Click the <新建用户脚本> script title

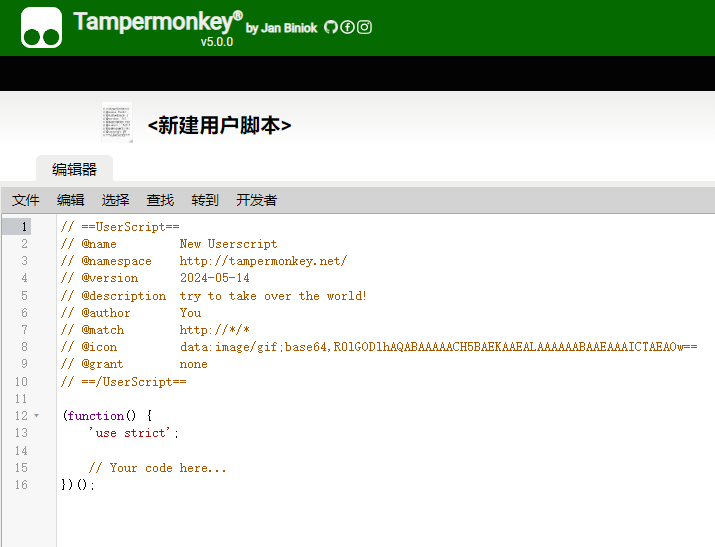click(x=219, y=125)
